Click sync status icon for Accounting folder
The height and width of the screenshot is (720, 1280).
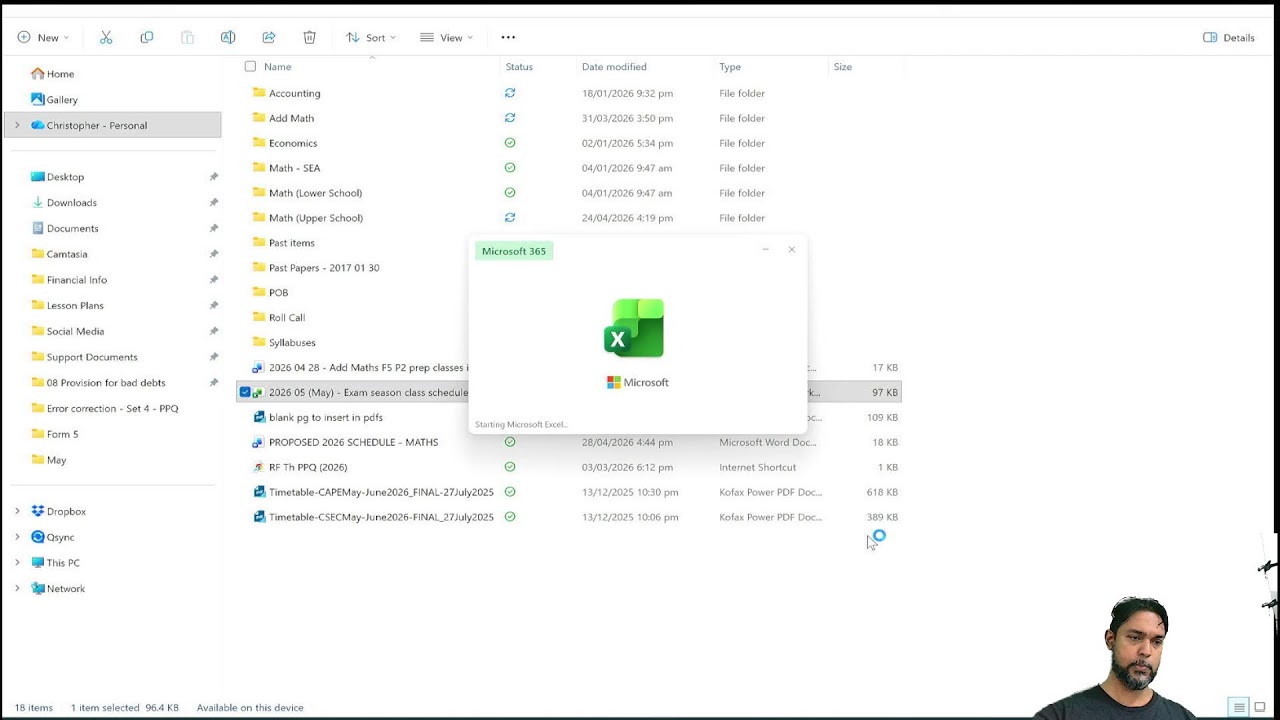coord(510,93)
